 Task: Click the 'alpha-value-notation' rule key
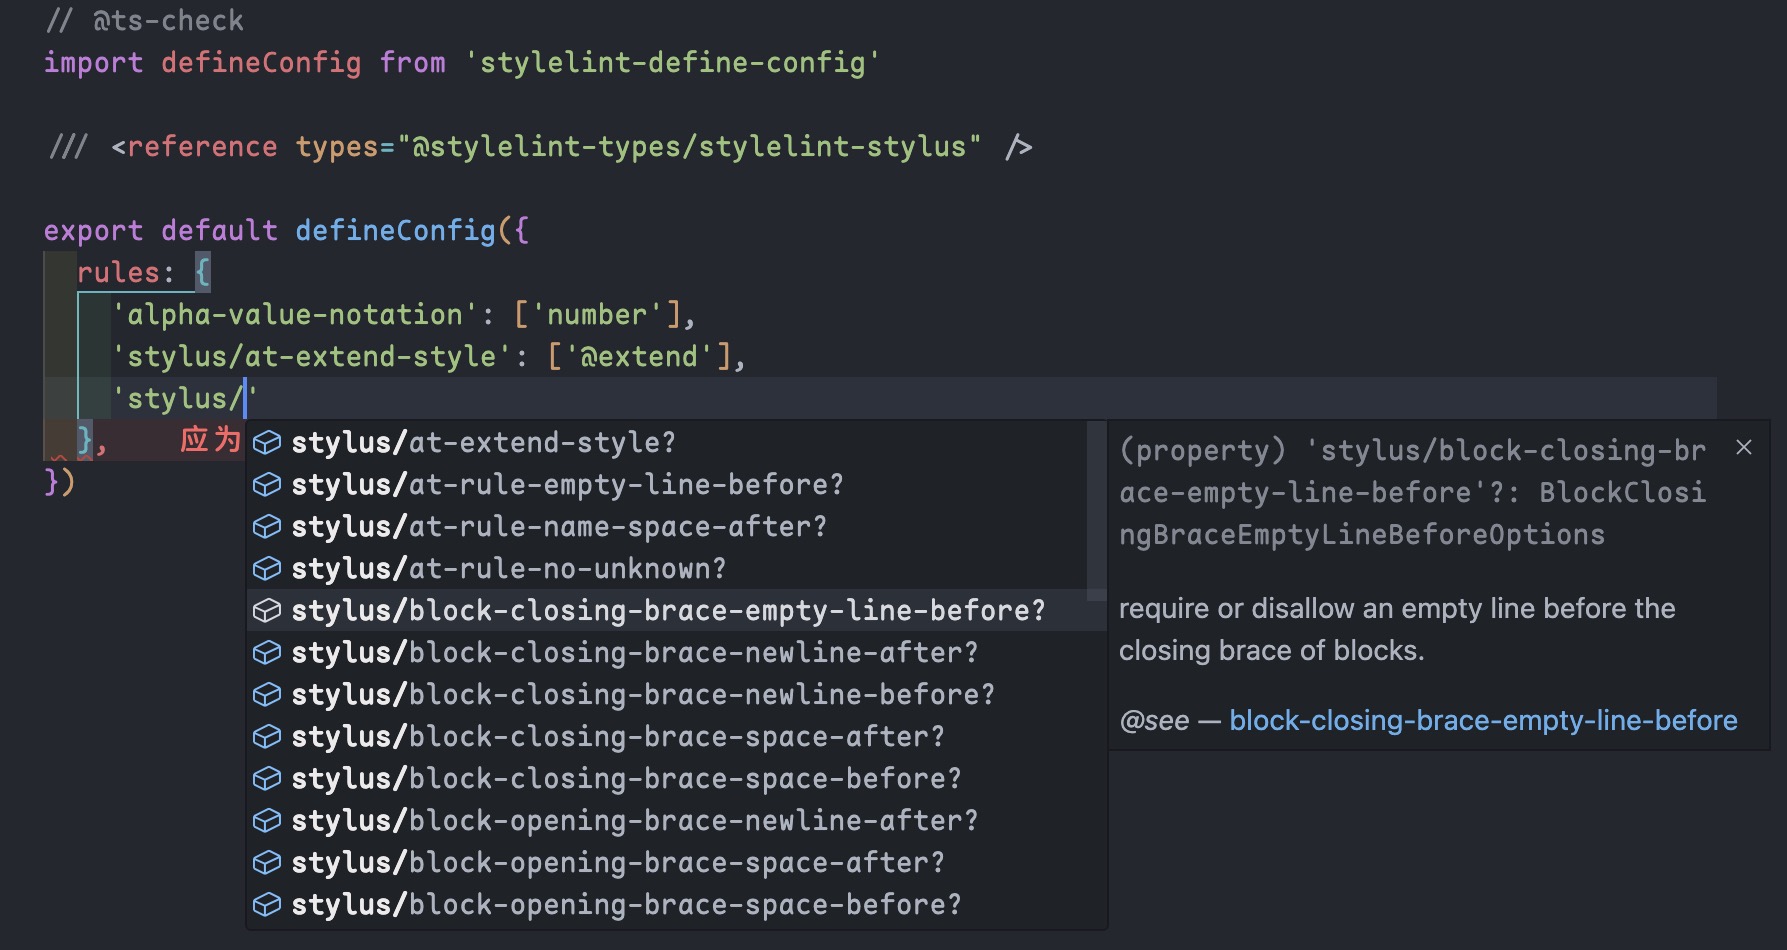pyautogui.click(x=295, y=314)
